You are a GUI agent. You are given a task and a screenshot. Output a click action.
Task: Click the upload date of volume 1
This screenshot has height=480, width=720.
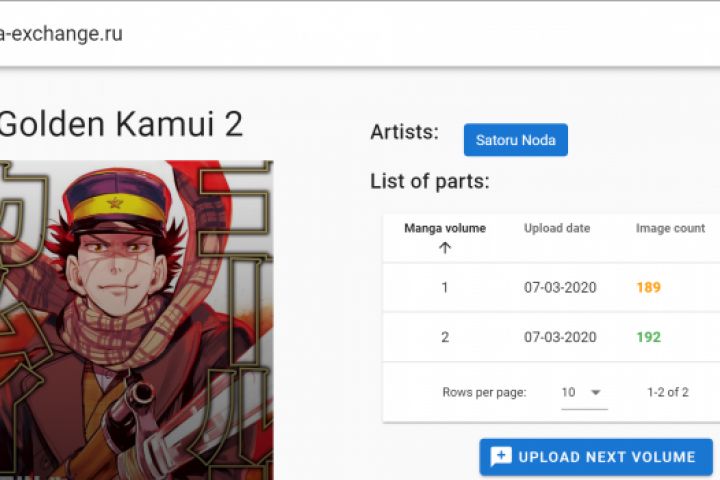(x=560, y=288)
